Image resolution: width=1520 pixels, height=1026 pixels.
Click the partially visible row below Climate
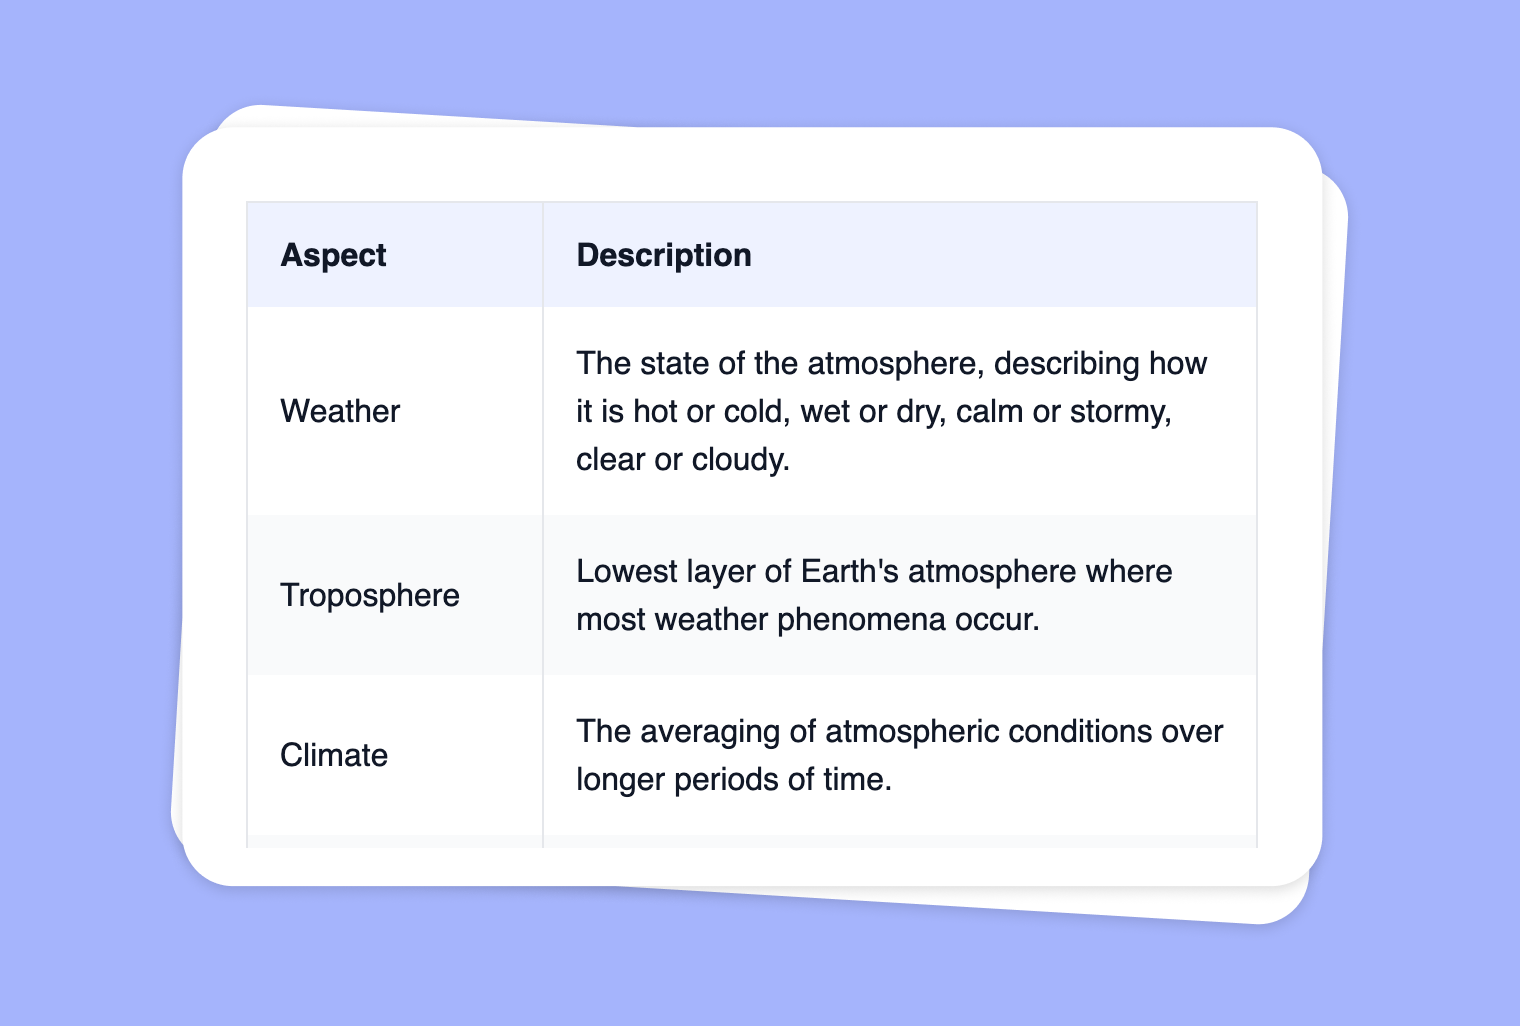[x=752, y=841]
